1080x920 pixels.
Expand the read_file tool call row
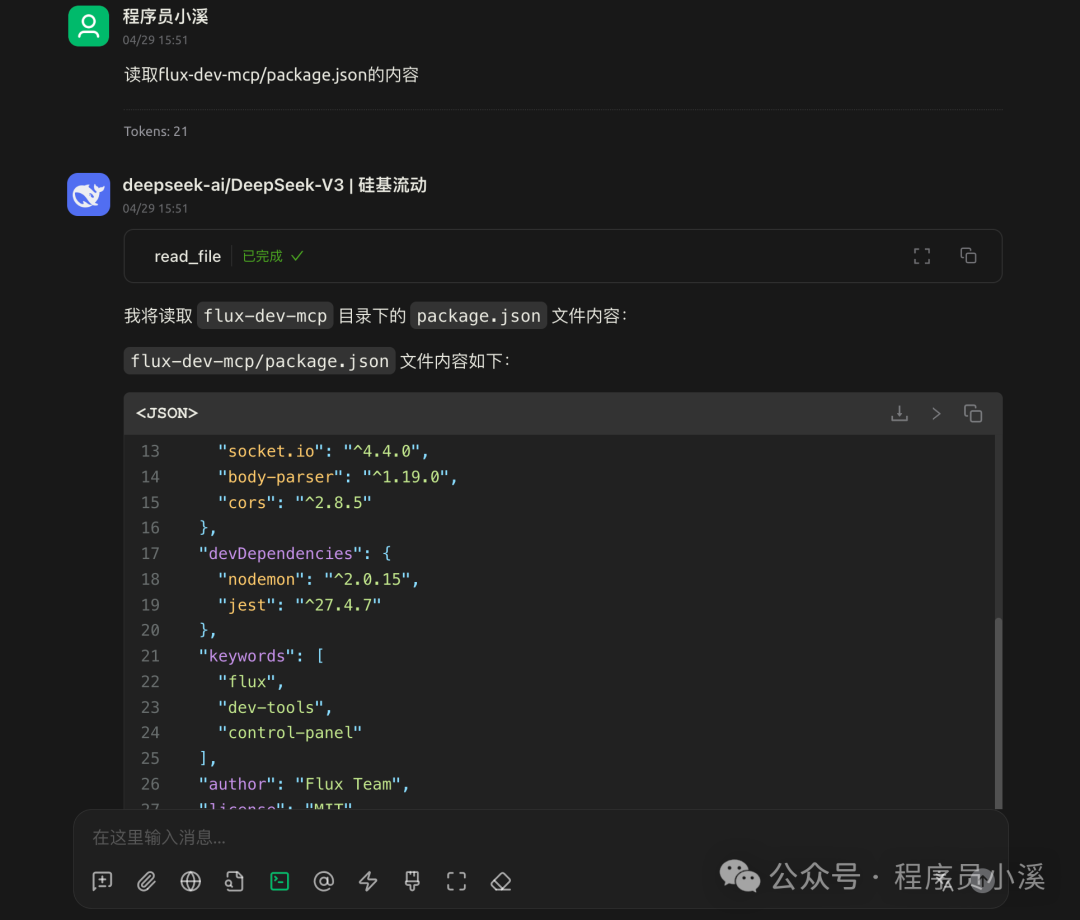pyautogui.click(x=563, y=256)
